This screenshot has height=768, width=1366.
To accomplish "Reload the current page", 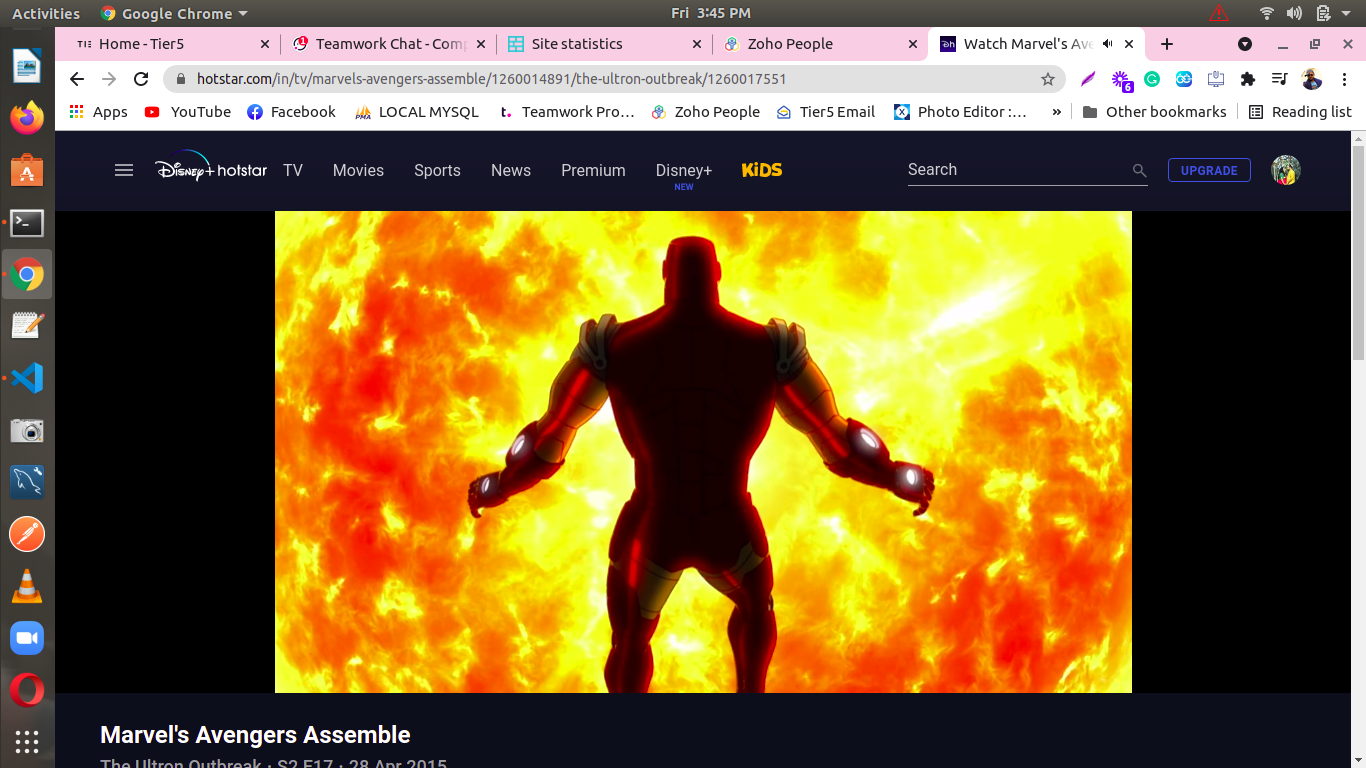I will 141,79.
